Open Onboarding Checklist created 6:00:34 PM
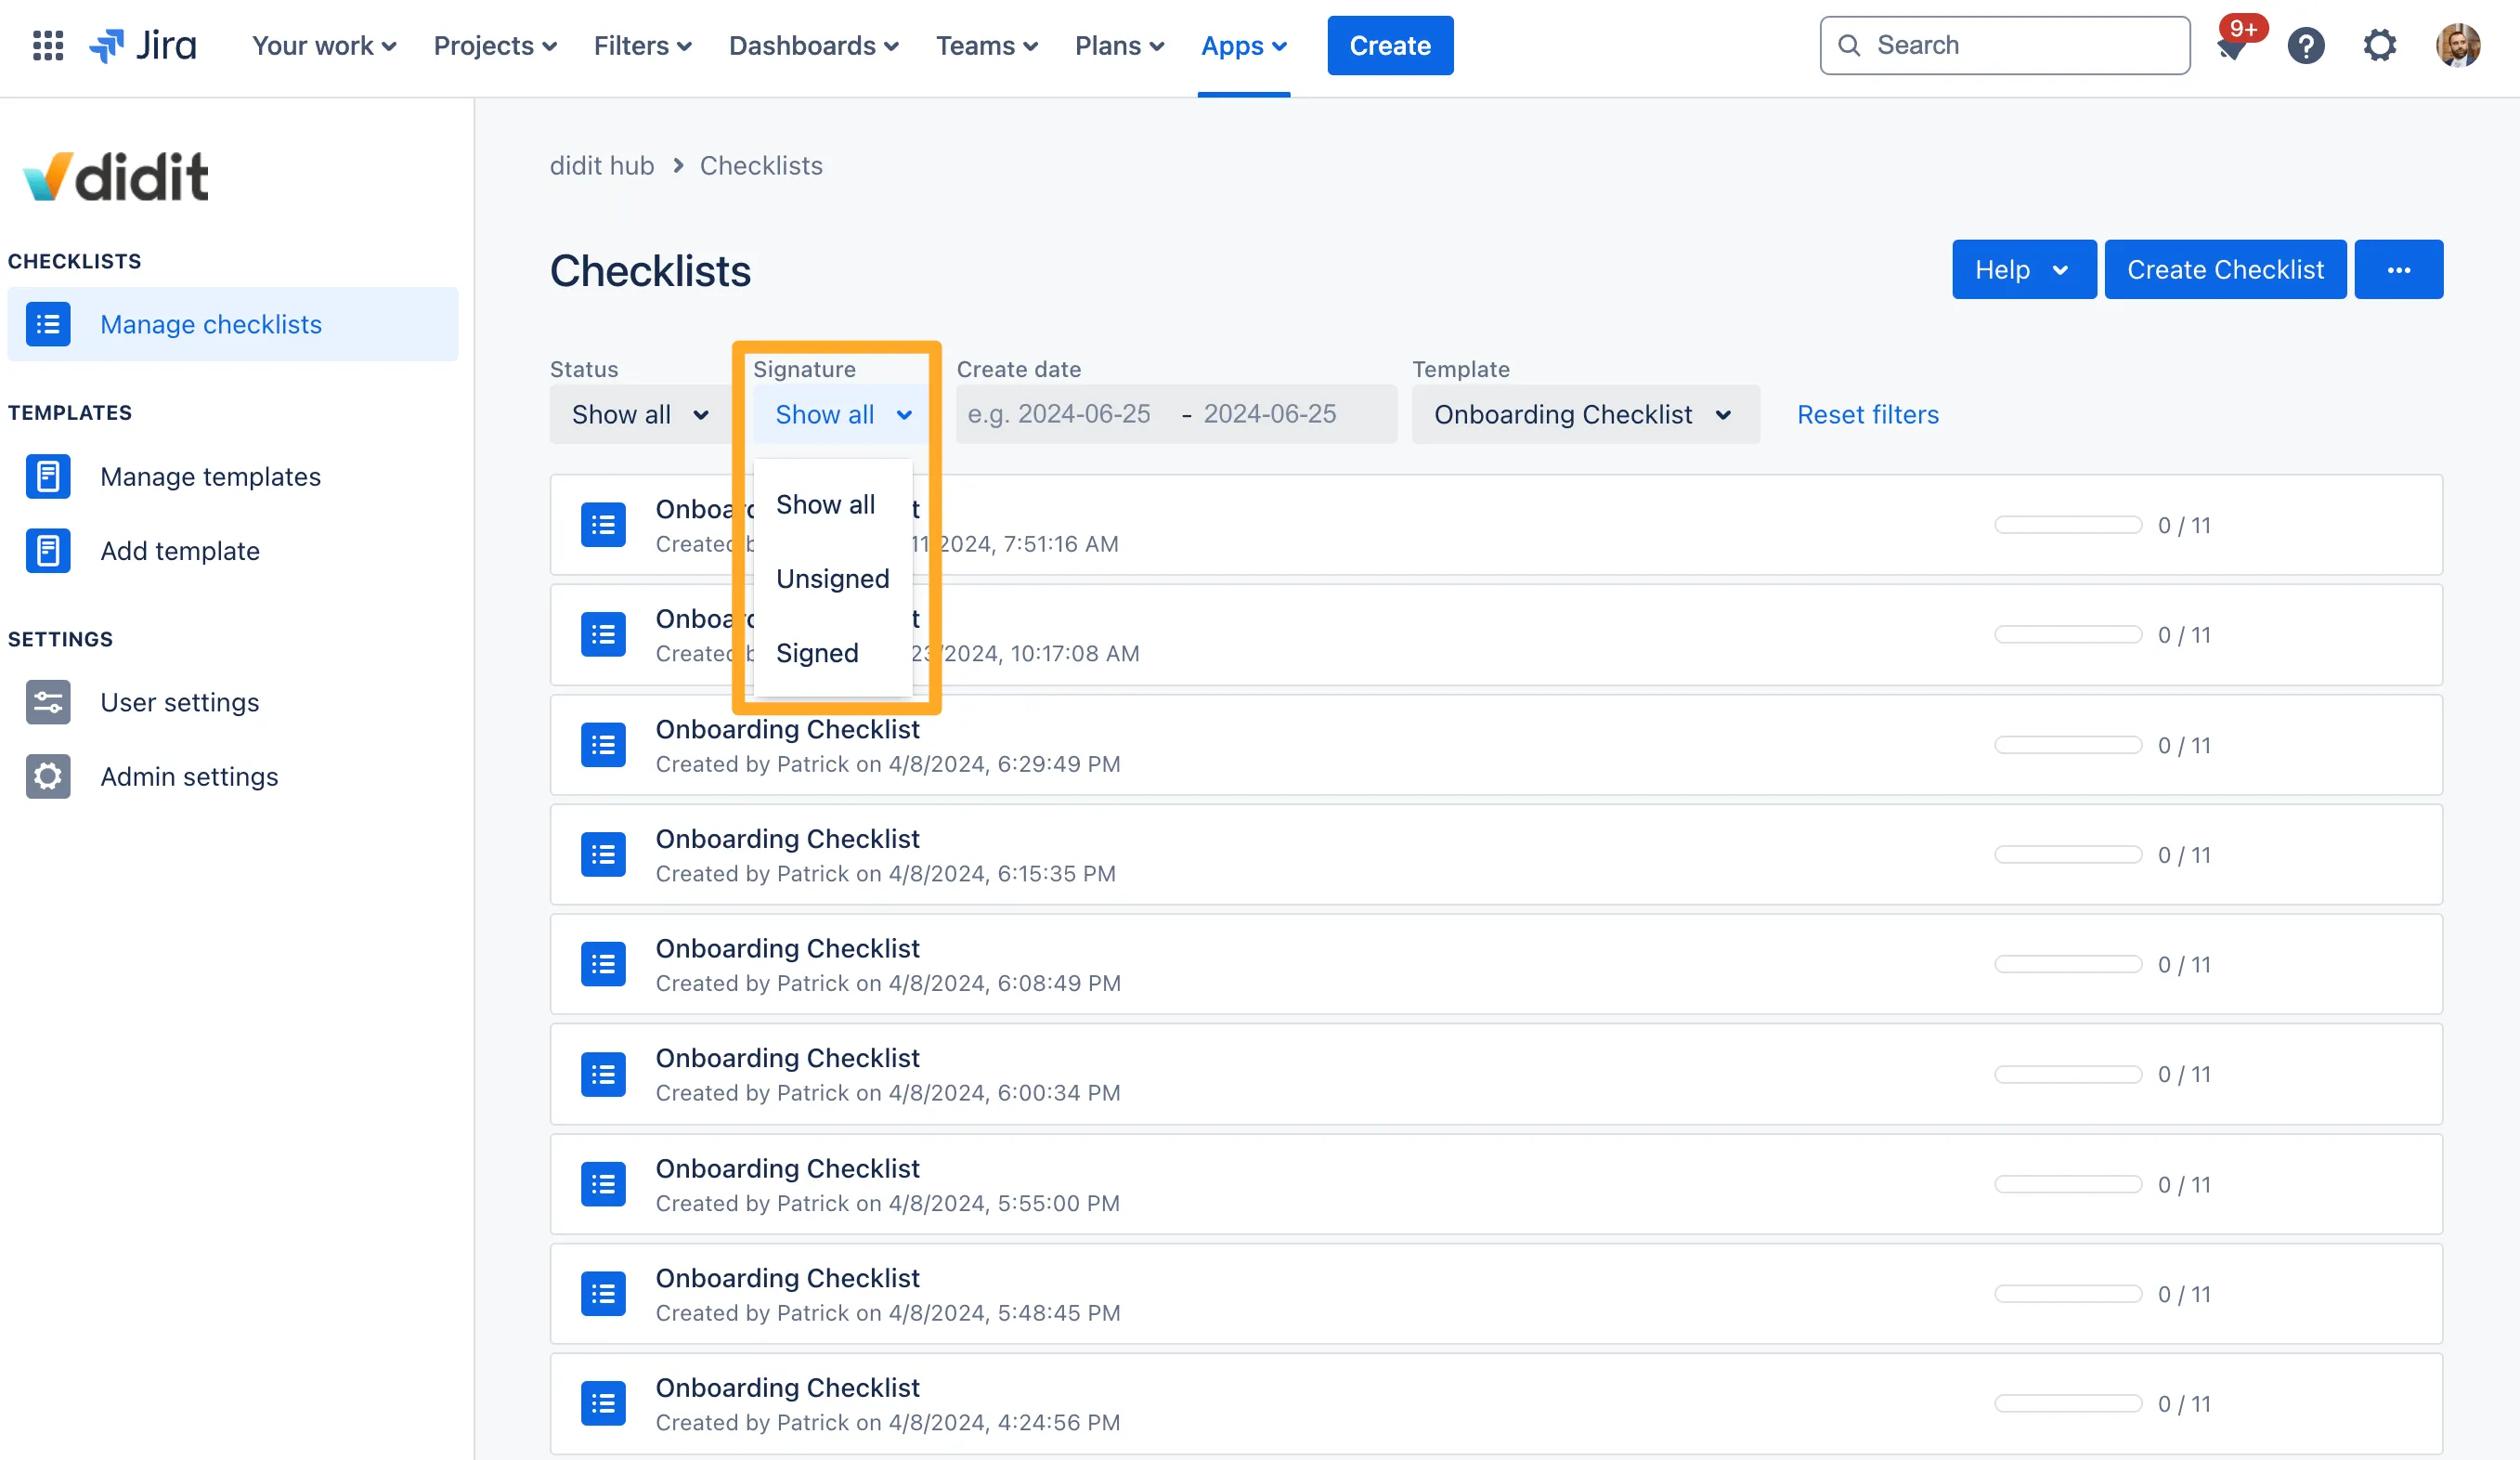Viewport: 2520px width, 1460px height. coord(1496,1074)
